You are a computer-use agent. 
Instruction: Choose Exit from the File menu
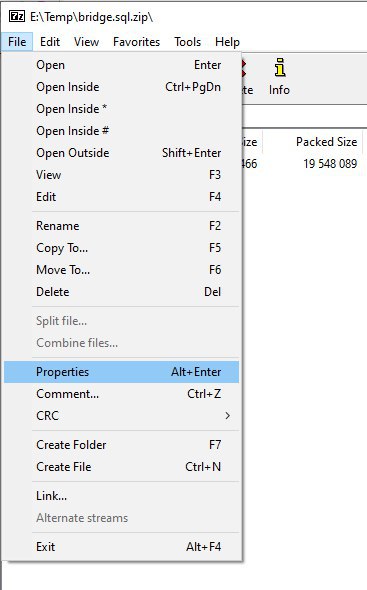pyautogui.click(x=122, y=546)
